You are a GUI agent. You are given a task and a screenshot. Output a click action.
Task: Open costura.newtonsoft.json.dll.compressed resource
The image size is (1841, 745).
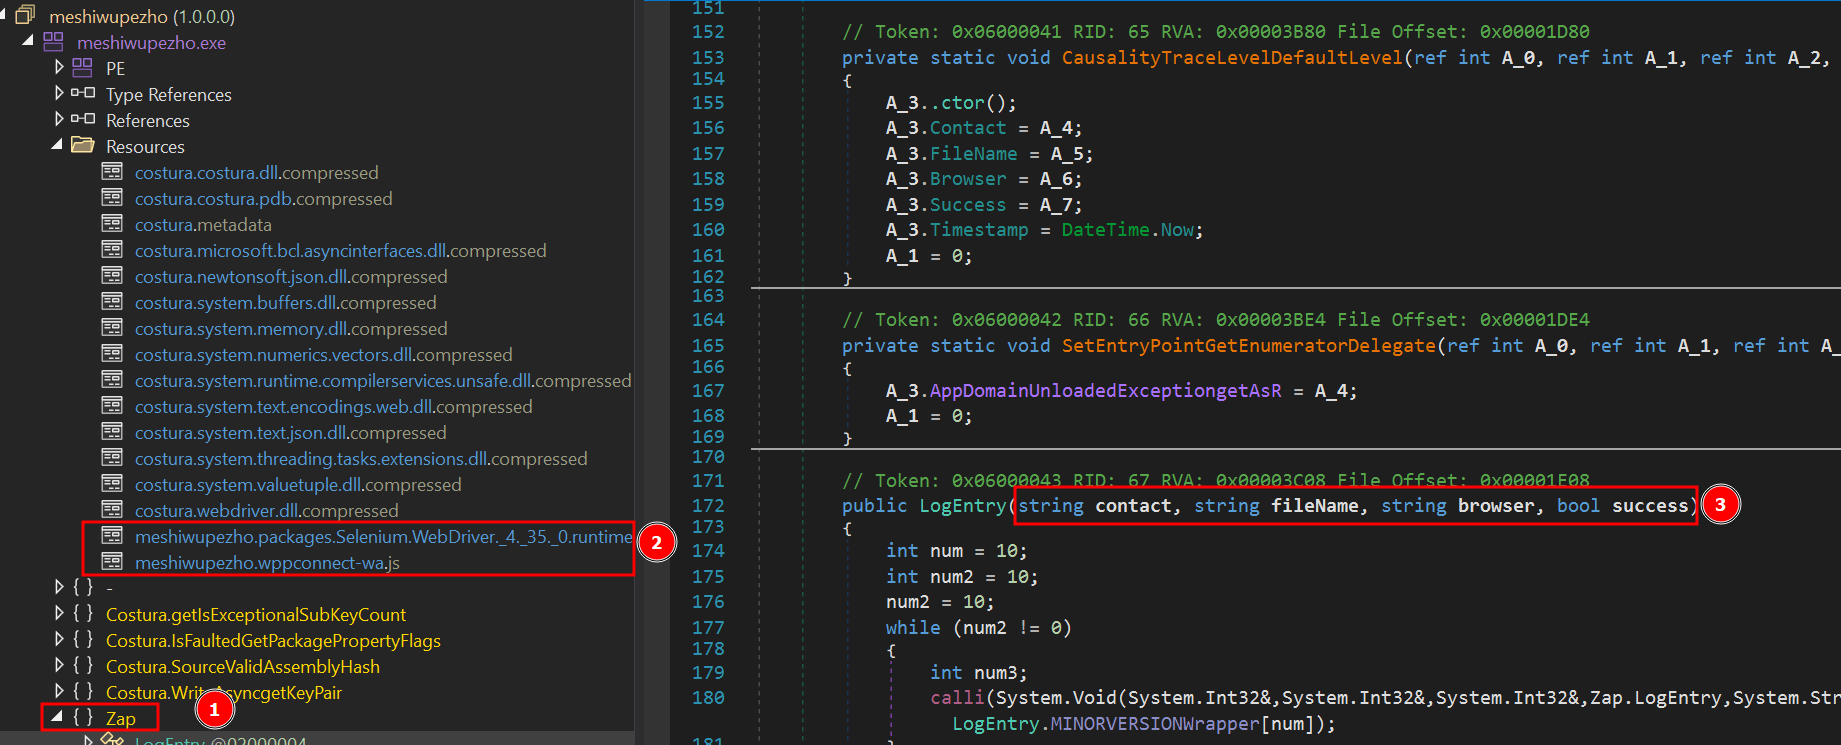point(290,276)
